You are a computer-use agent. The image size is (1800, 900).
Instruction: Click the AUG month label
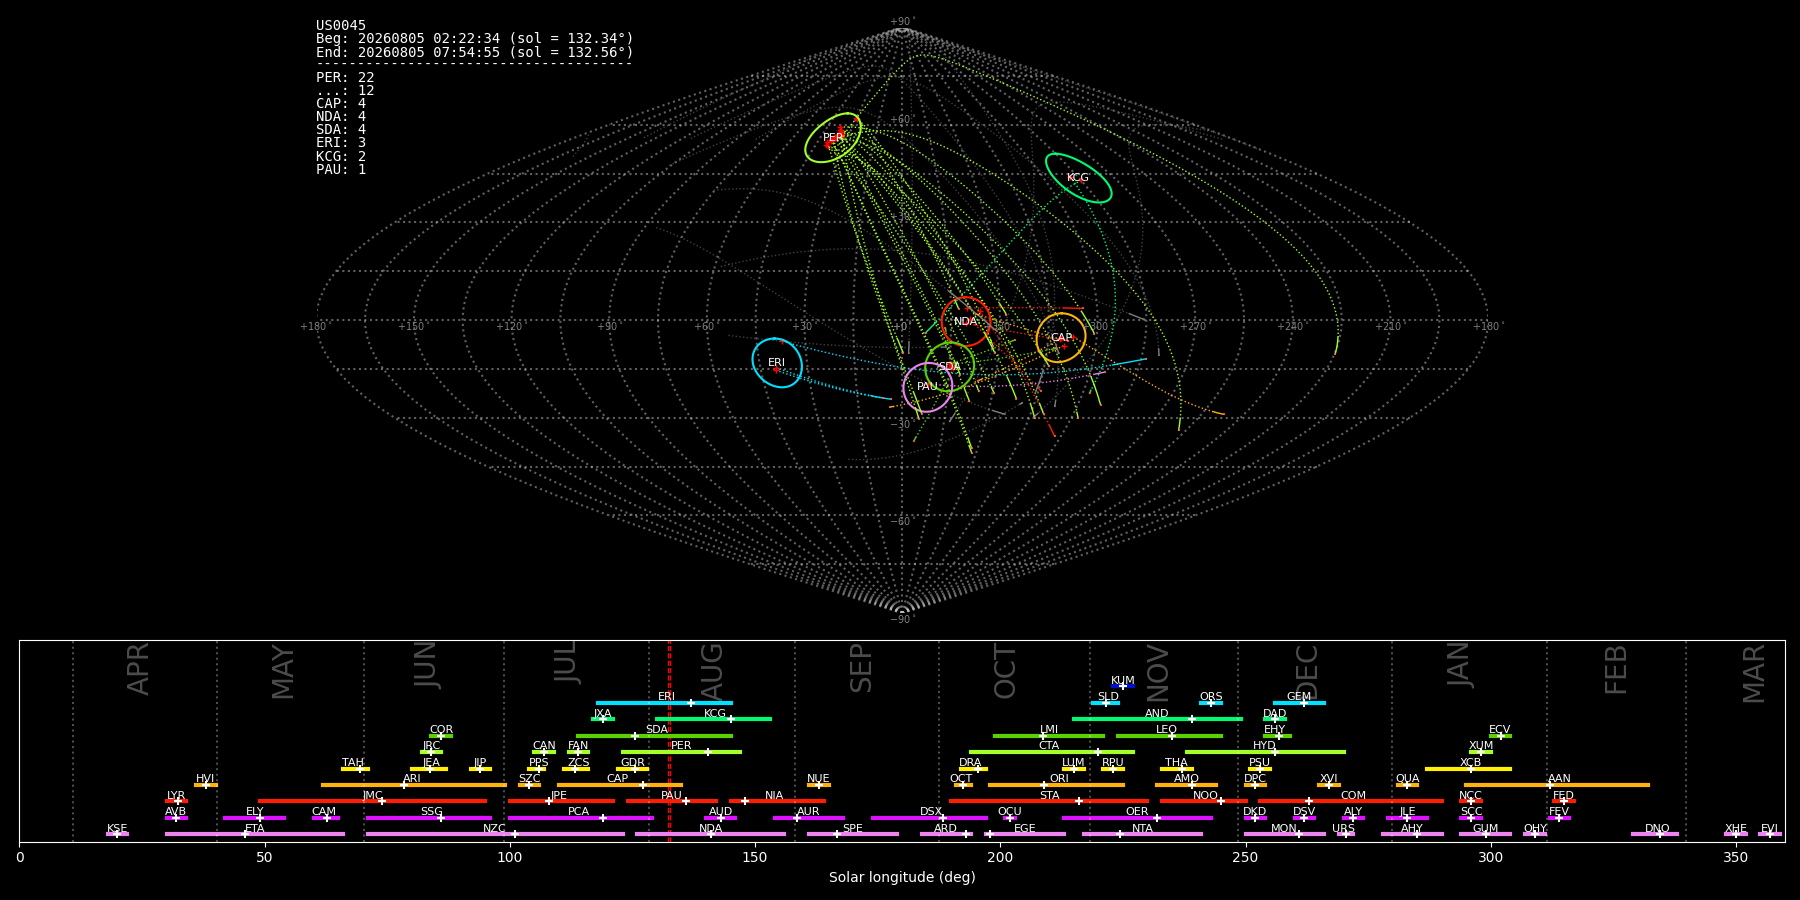click(712, 670)
